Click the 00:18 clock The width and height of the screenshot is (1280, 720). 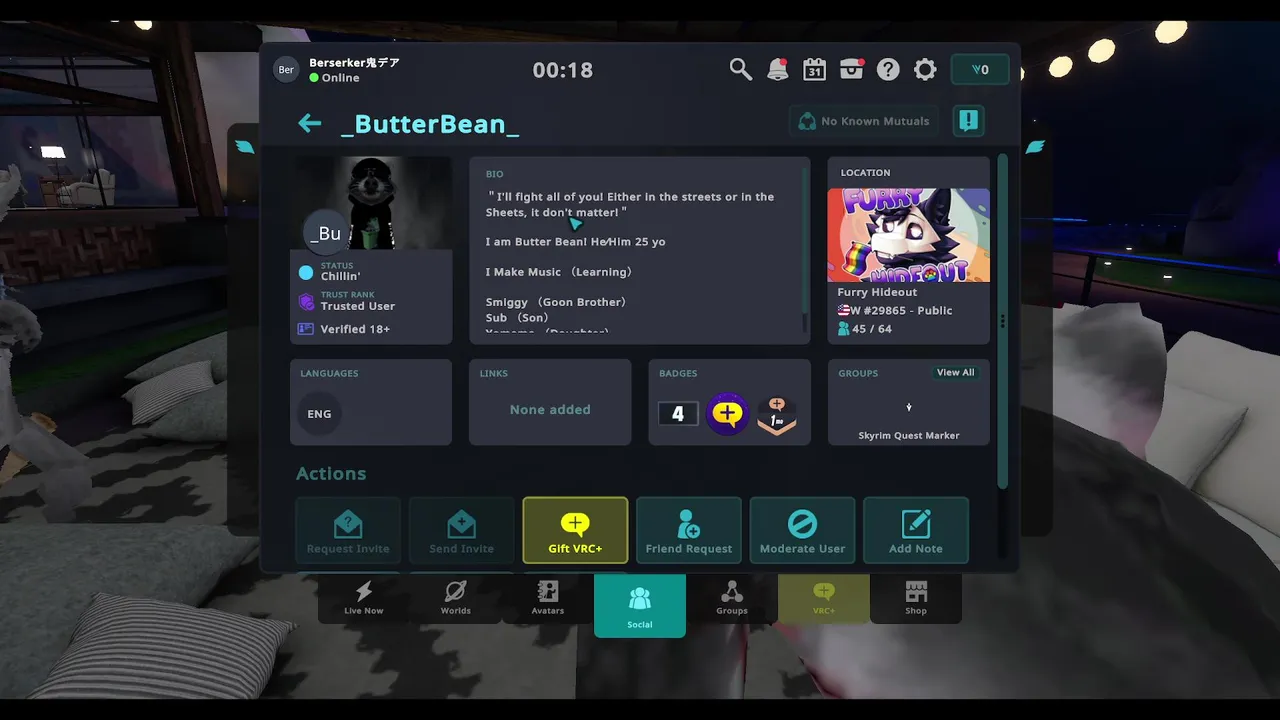click(563, 70)
